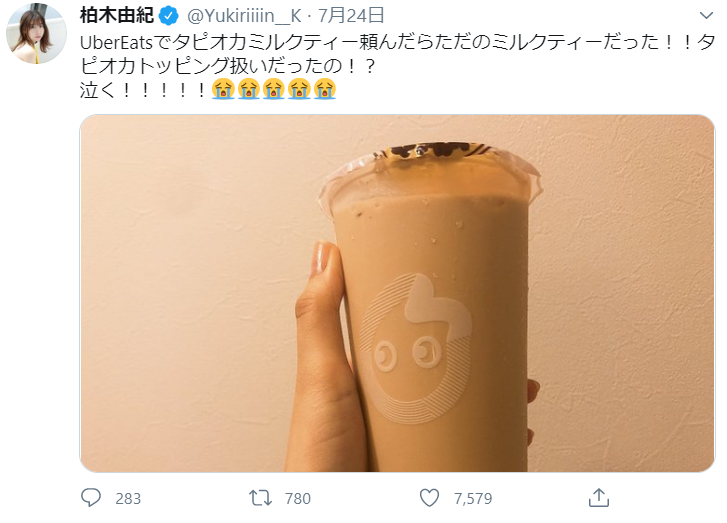Open the profile avatar picture
Viewport: 727px width, 523px height.
click(x=36, y=33)
